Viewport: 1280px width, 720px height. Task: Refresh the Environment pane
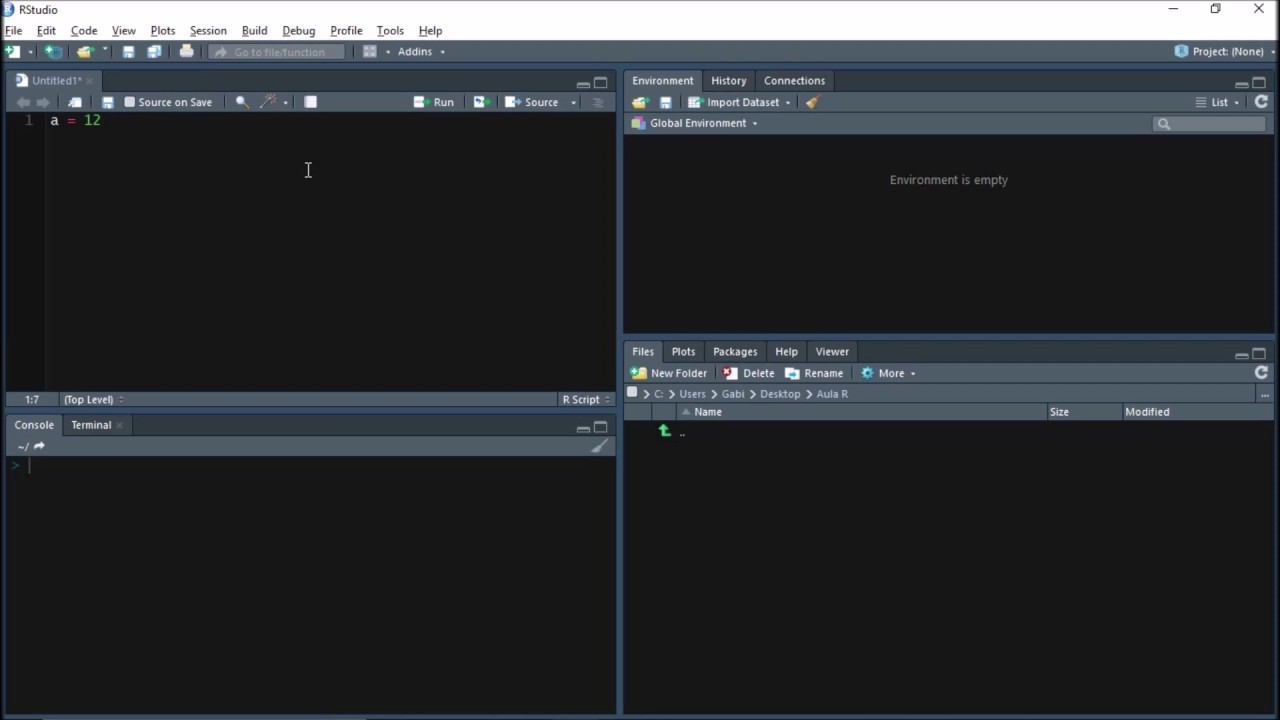click(1261, 102)
